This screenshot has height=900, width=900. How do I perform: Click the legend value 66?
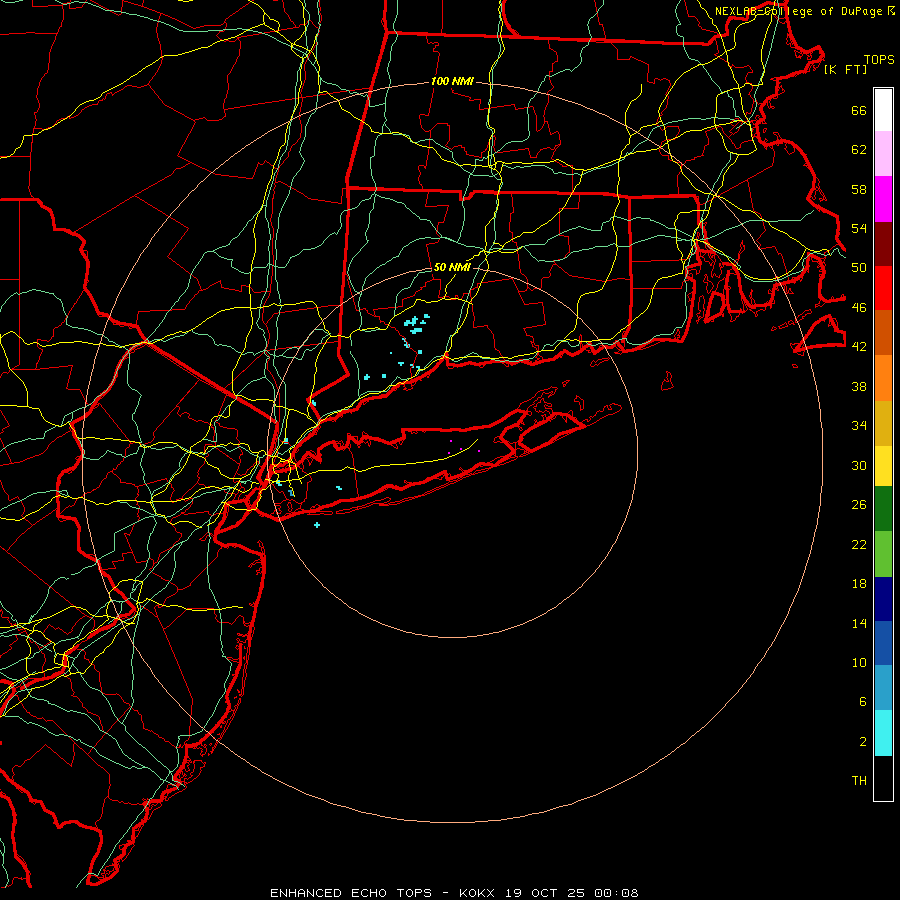click(859, 110)
